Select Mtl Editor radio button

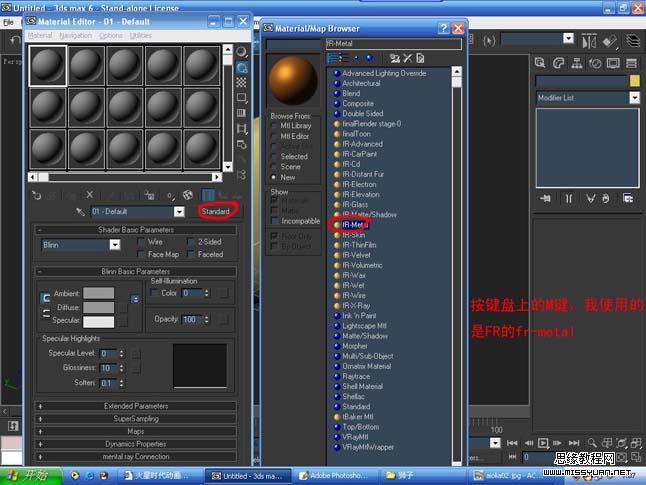pos(274,136)
